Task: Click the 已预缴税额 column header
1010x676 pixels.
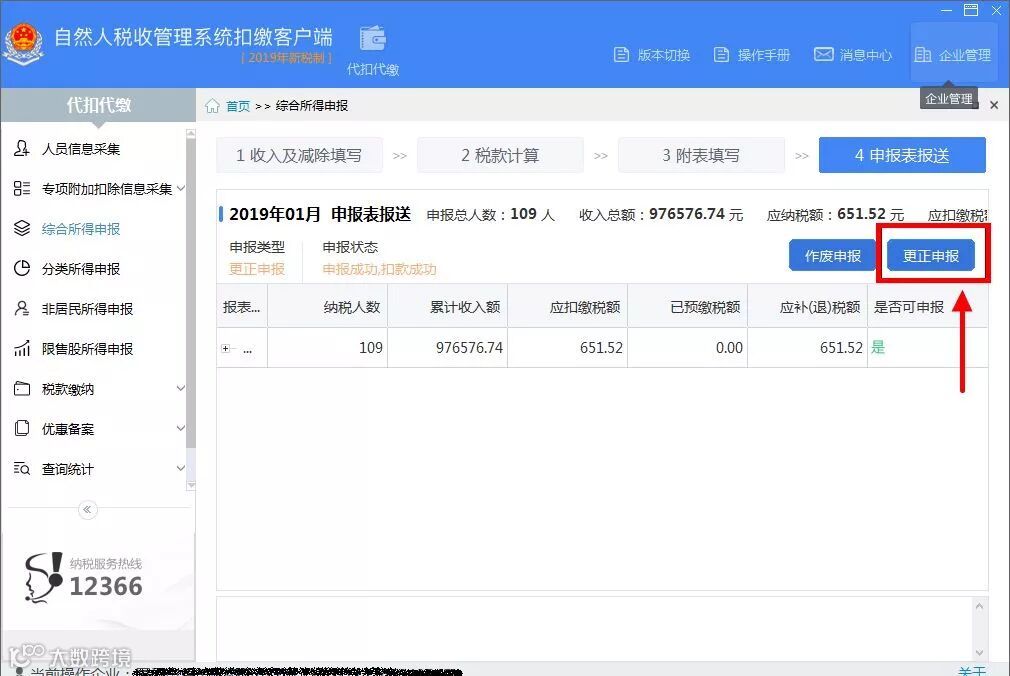Action: coord(687,307)
